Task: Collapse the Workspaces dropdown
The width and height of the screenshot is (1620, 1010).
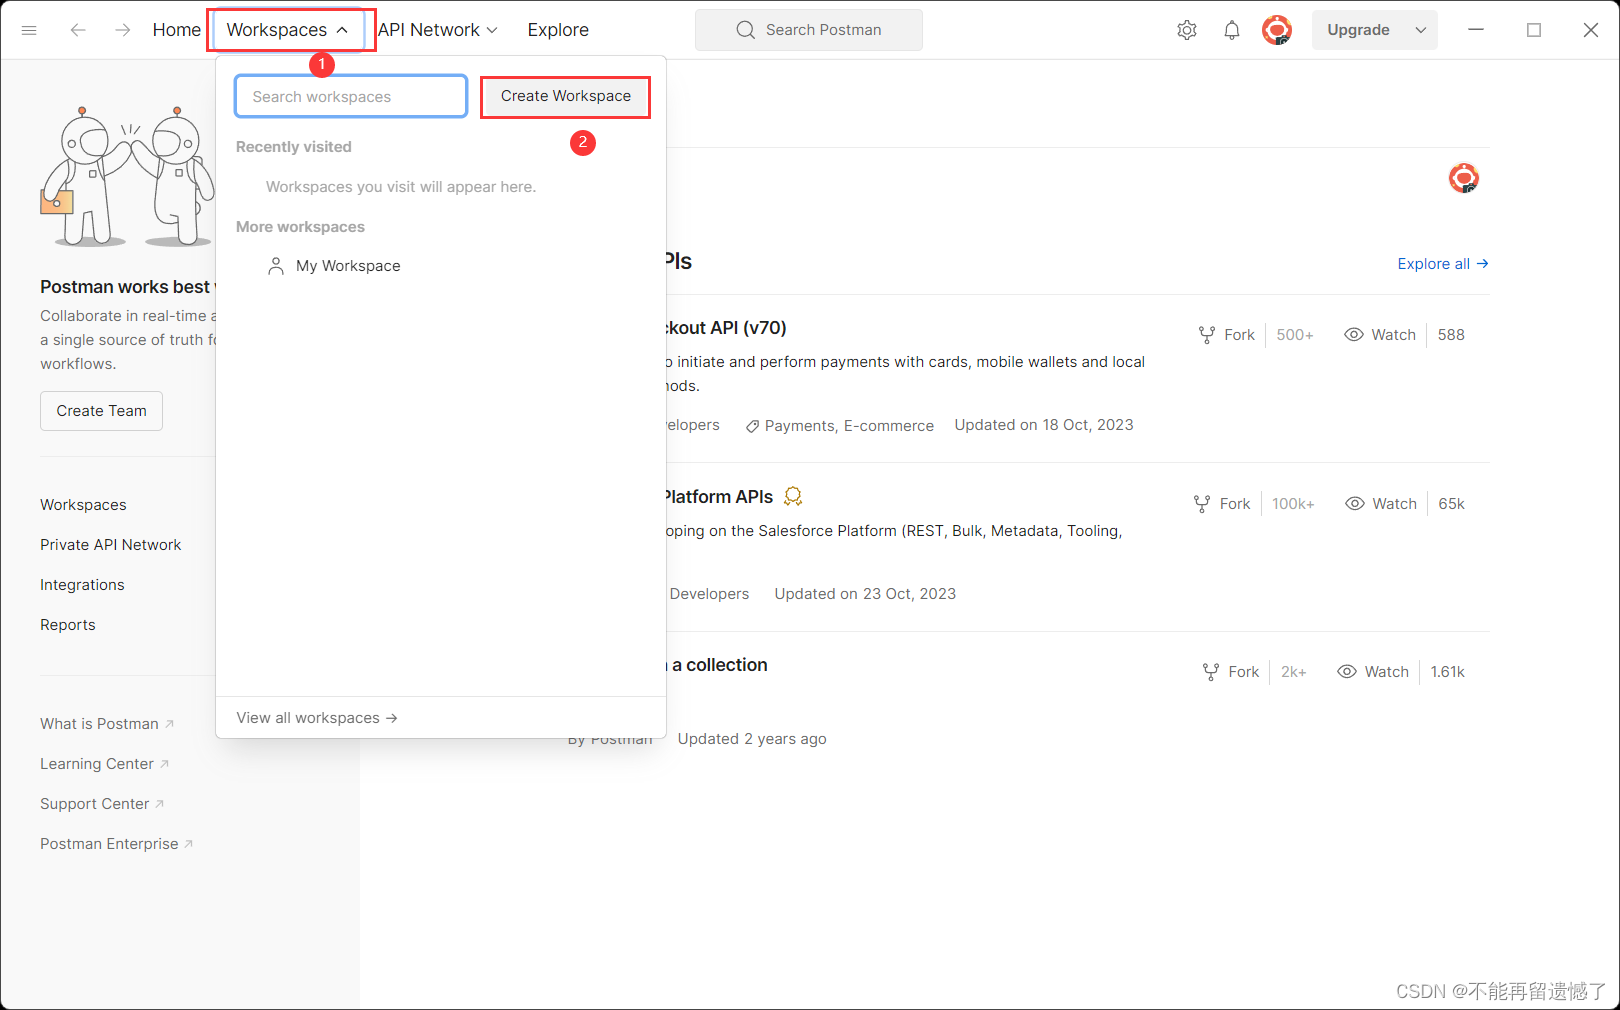Action: (342, 30)
